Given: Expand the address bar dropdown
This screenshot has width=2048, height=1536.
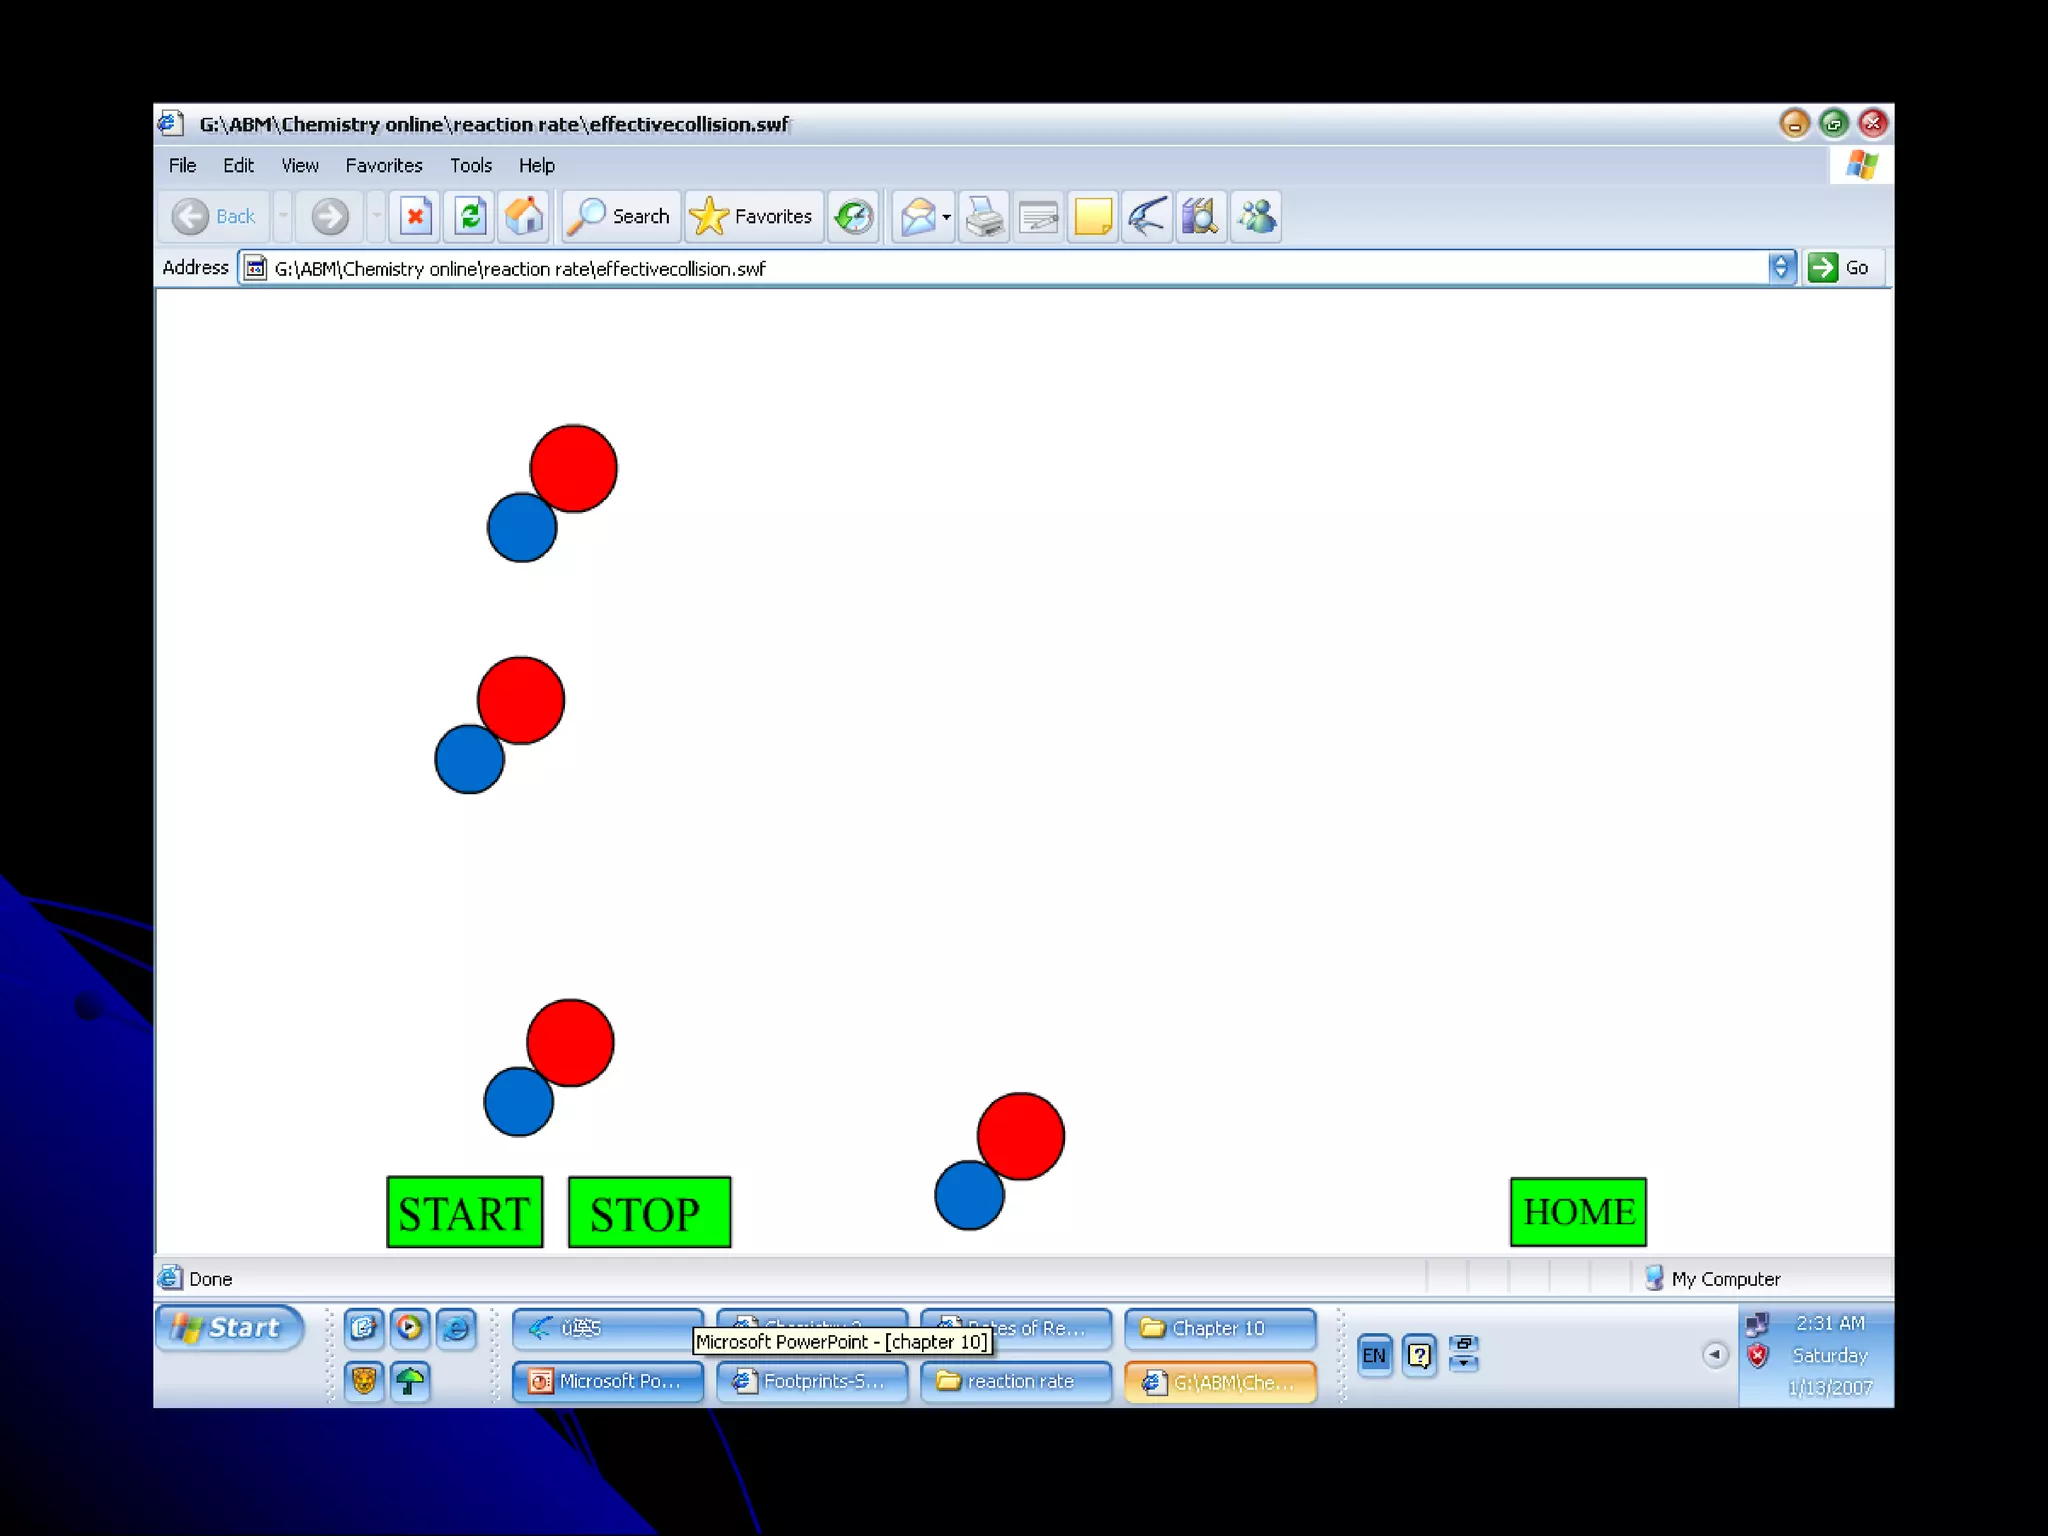Looking at the screenshot, I should pyautogui.click(x=1781, y=268).
